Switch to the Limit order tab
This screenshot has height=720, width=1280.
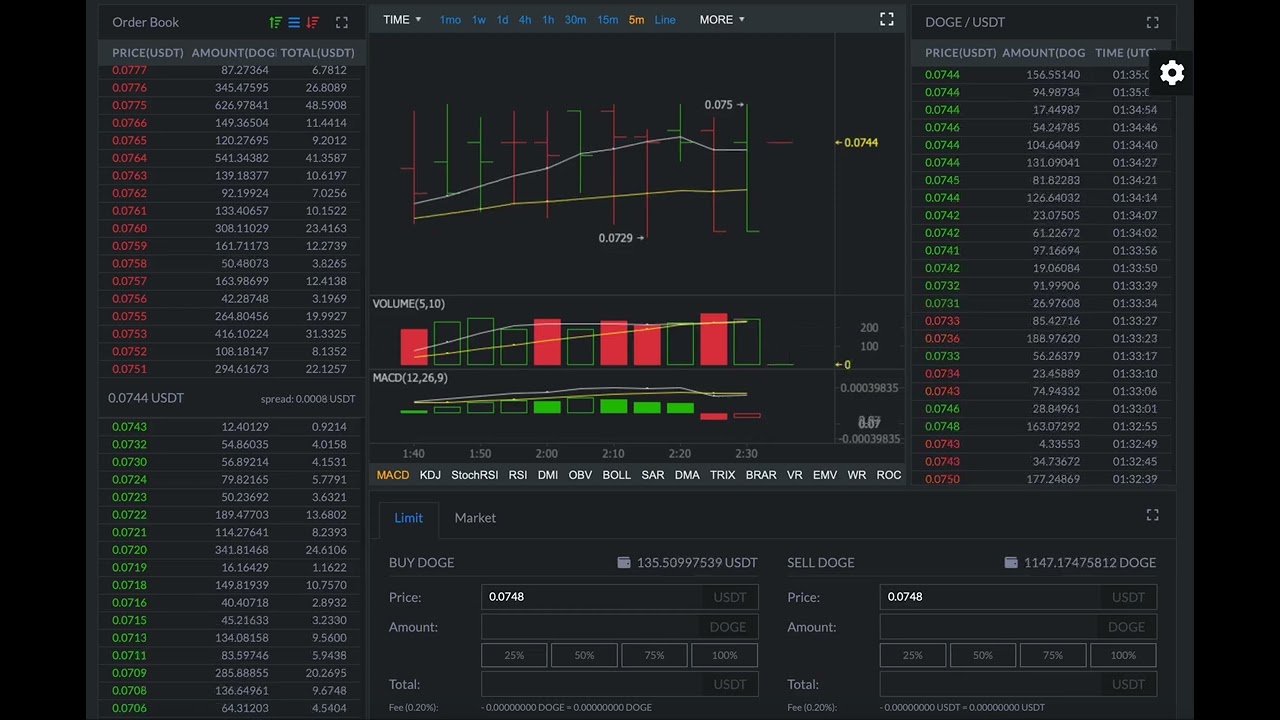pyautogui.click(x=408, y=518)
